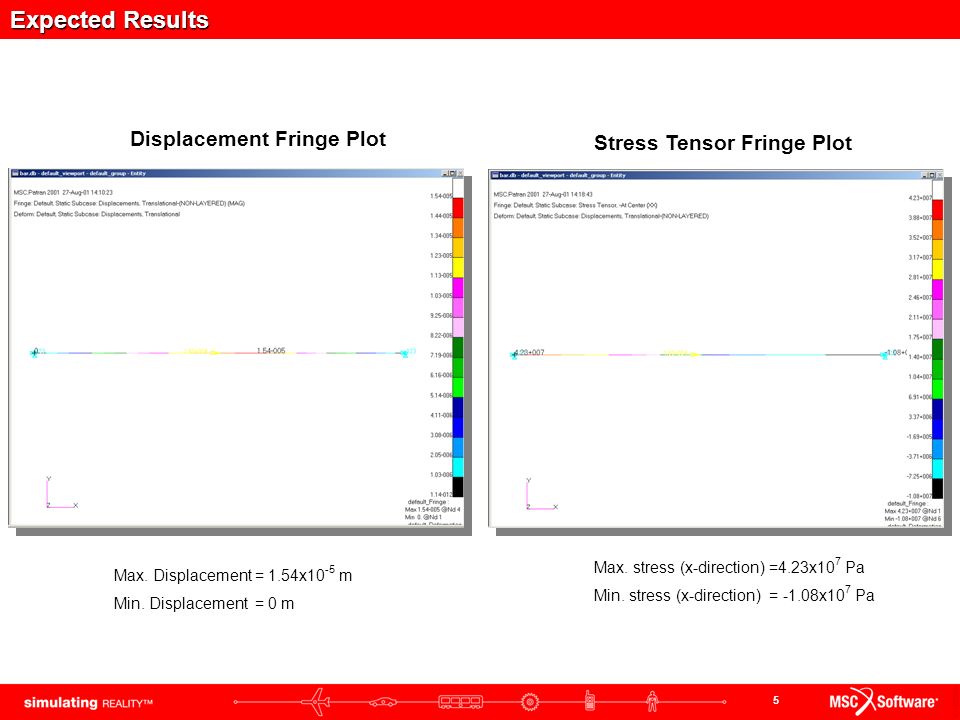Image resolution: width=960 pixels, height=720 pixels.
Task: Click the XYZ axis triad in displacement plot
Action: point(61,493)
